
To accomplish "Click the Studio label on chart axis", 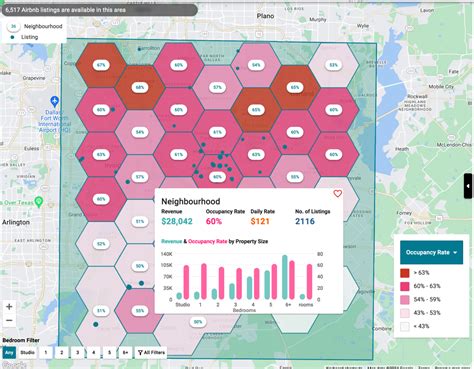I will tap(183, 304).
